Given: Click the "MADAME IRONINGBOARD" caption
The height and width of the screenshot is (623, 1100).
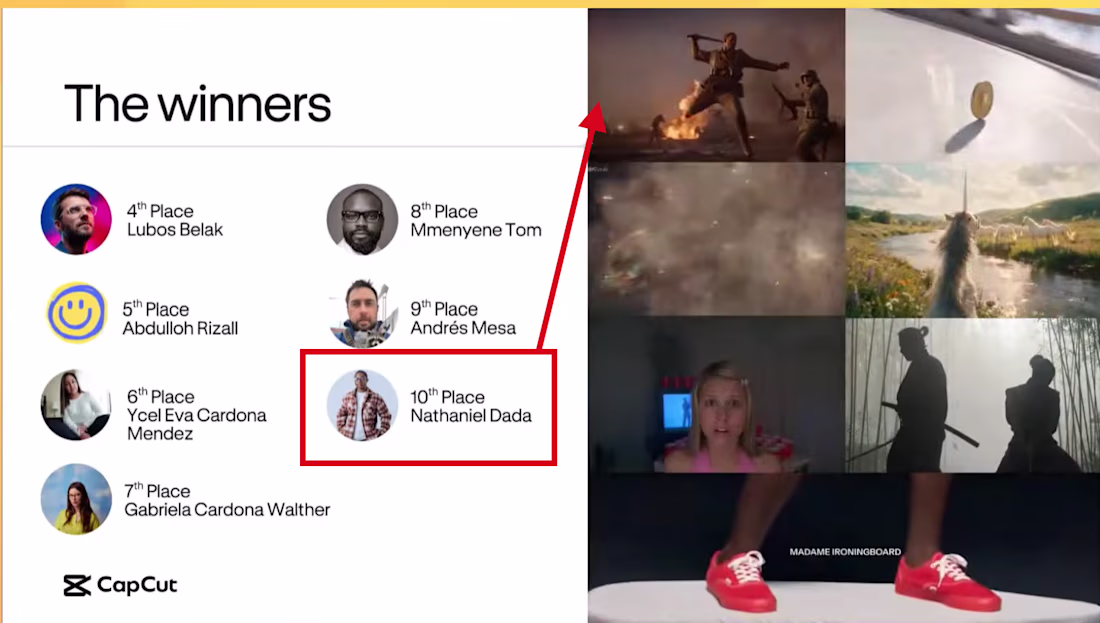Looking at the screenshot, I should 845,551.
